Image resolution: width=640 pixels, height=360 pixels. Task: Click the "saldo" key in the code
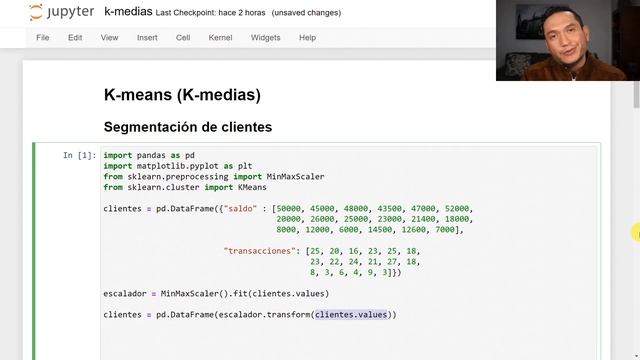point(240,209)
